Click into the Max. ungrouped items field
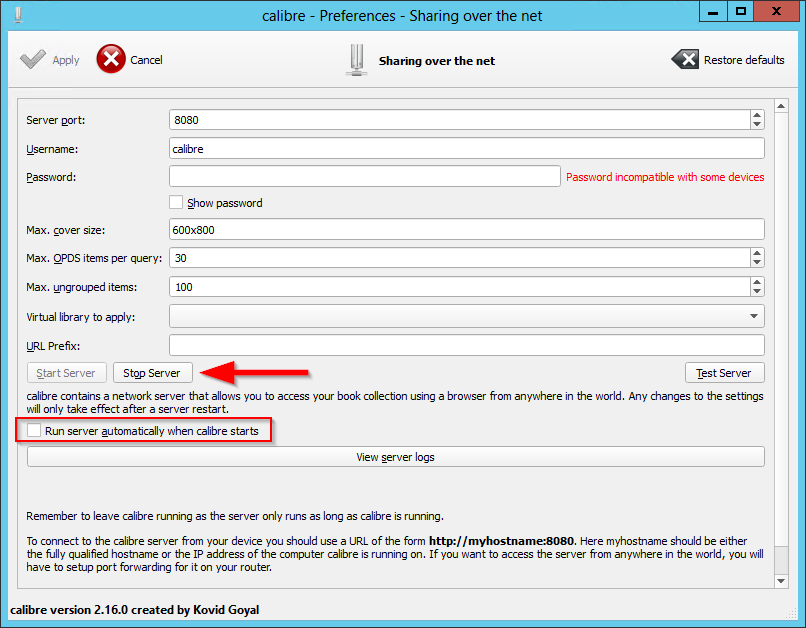 pyautogui.click(x=460, y=287)
